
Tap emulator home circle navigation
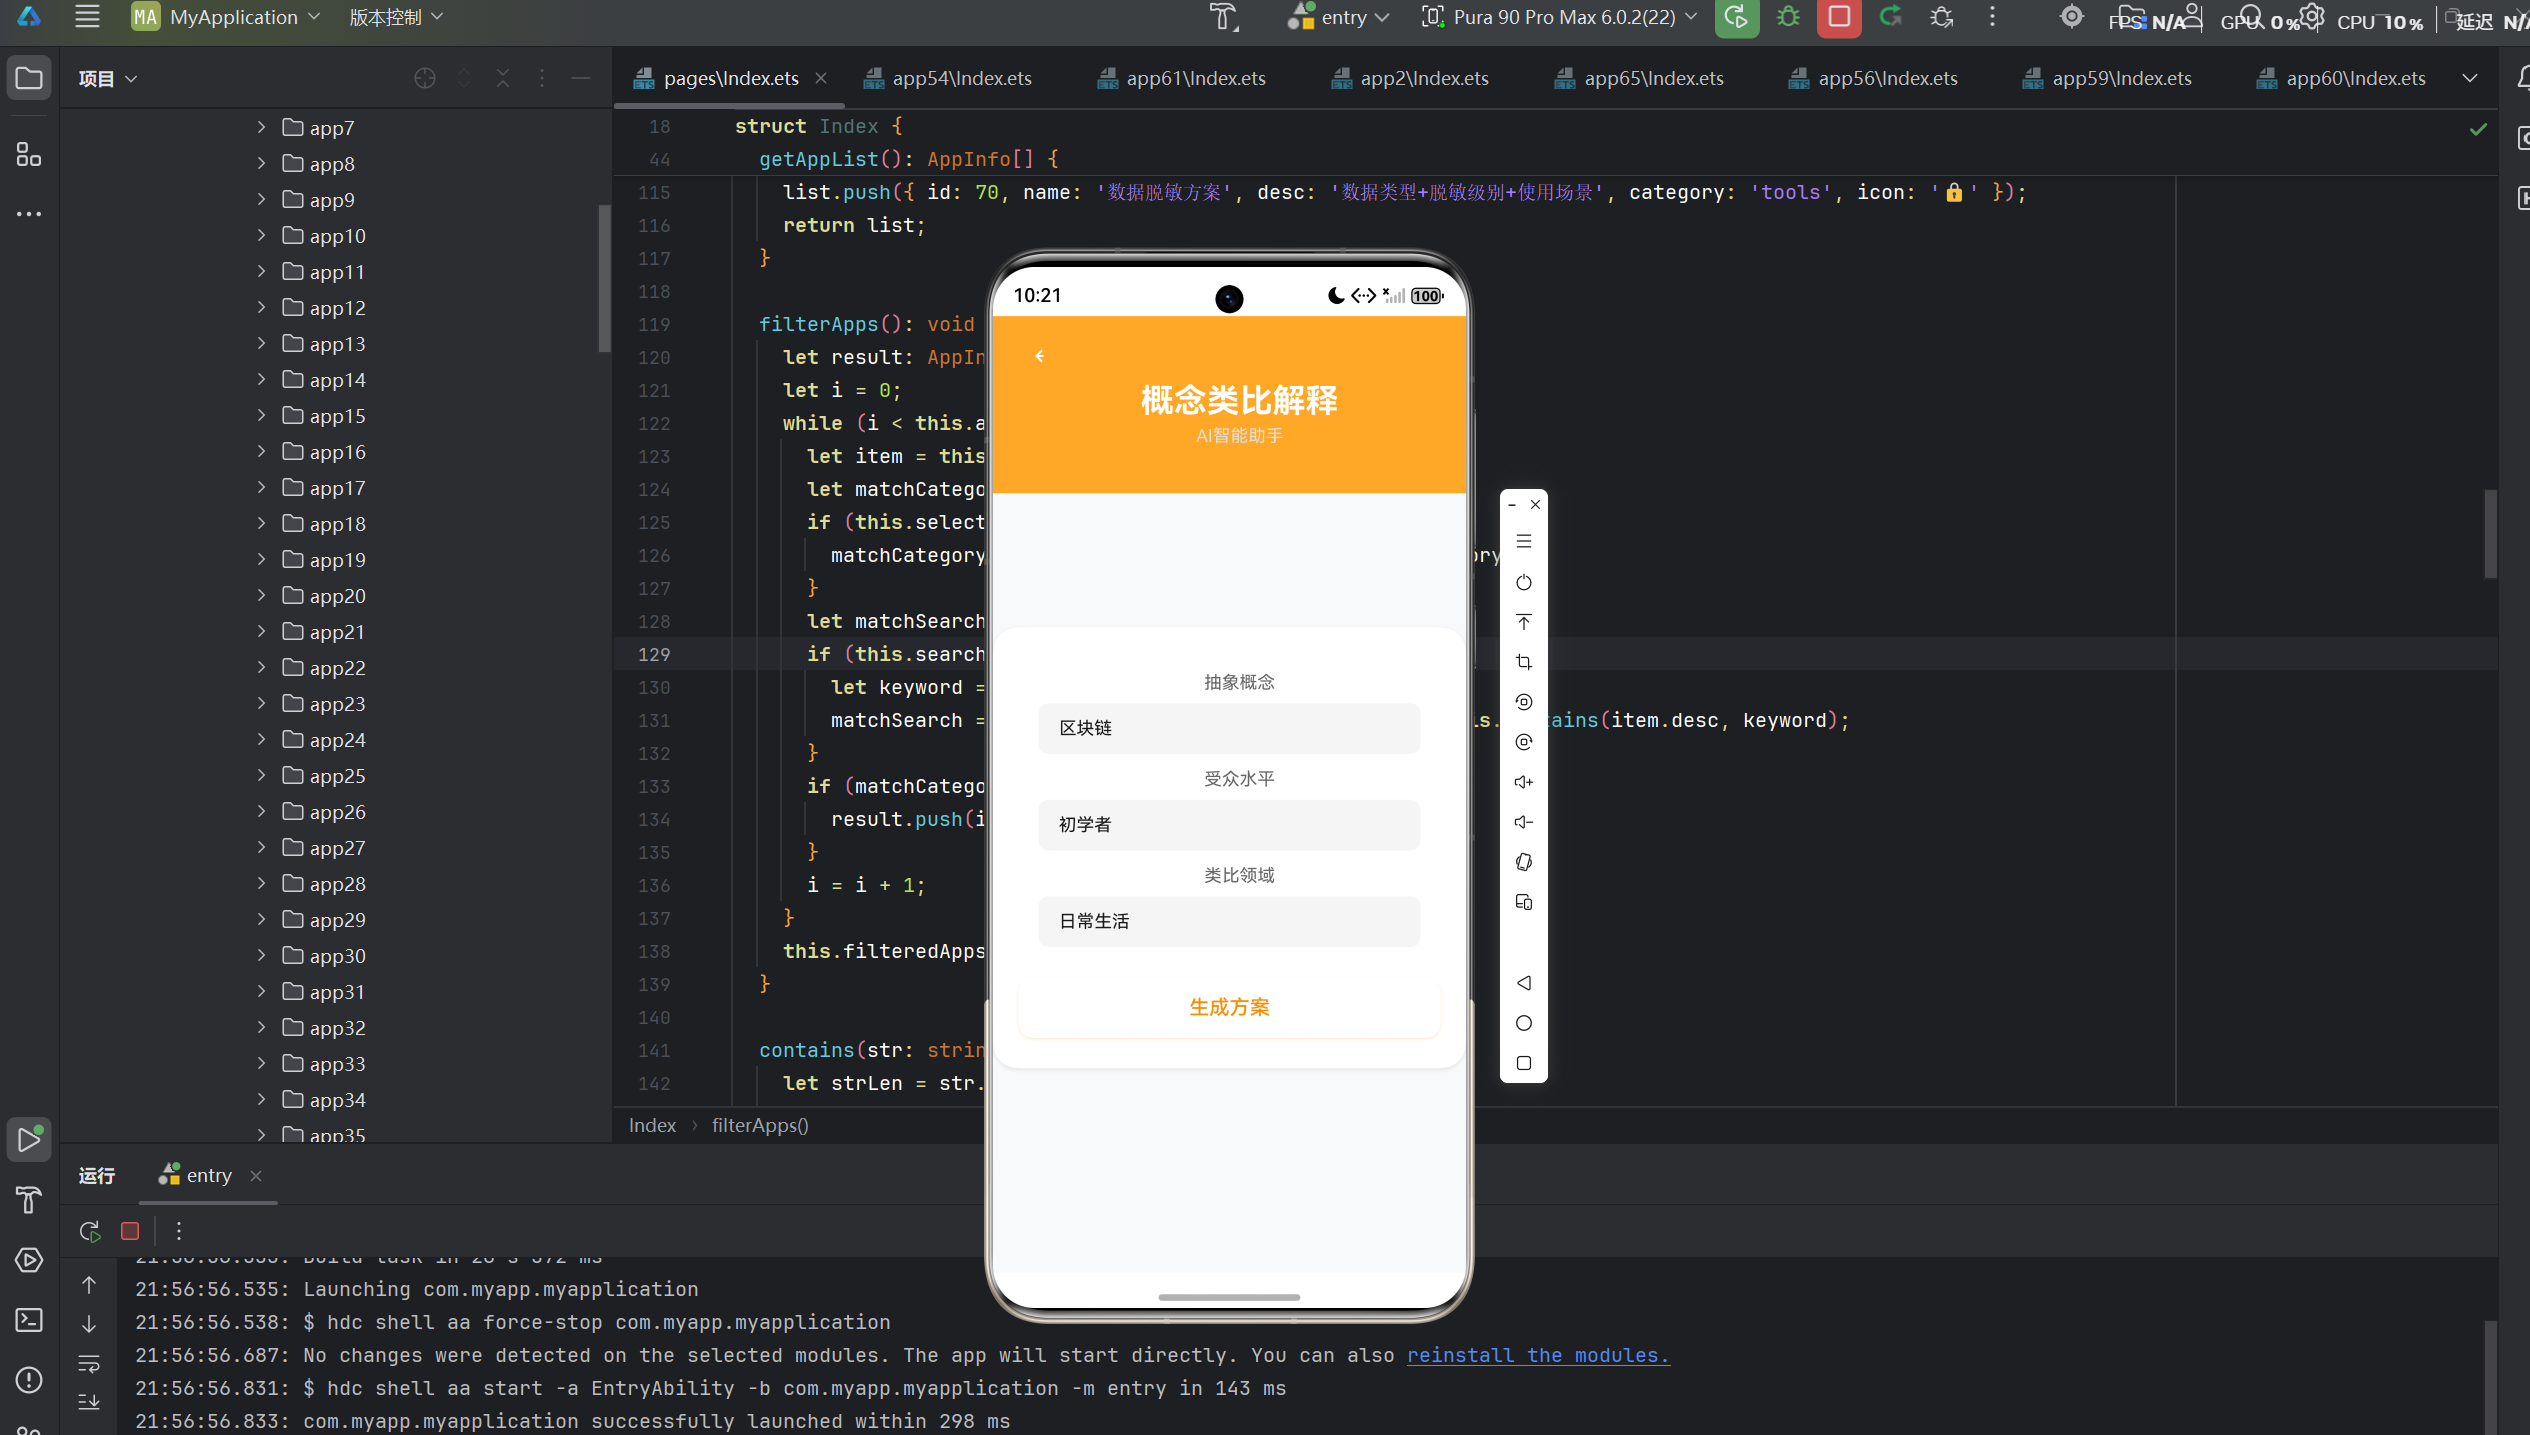point(1524,1023)
